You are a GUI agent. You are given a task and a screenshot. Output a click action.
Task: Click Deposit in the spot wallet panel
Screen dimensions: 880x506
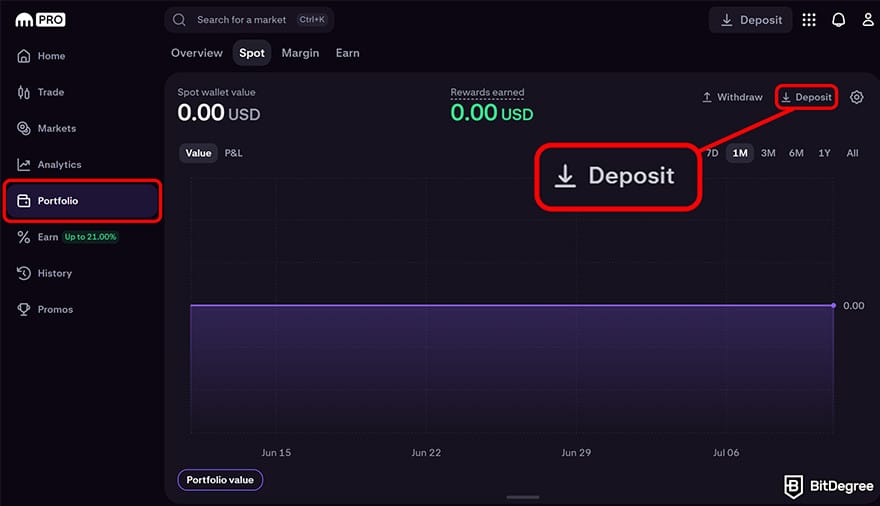tap(806, 97)
